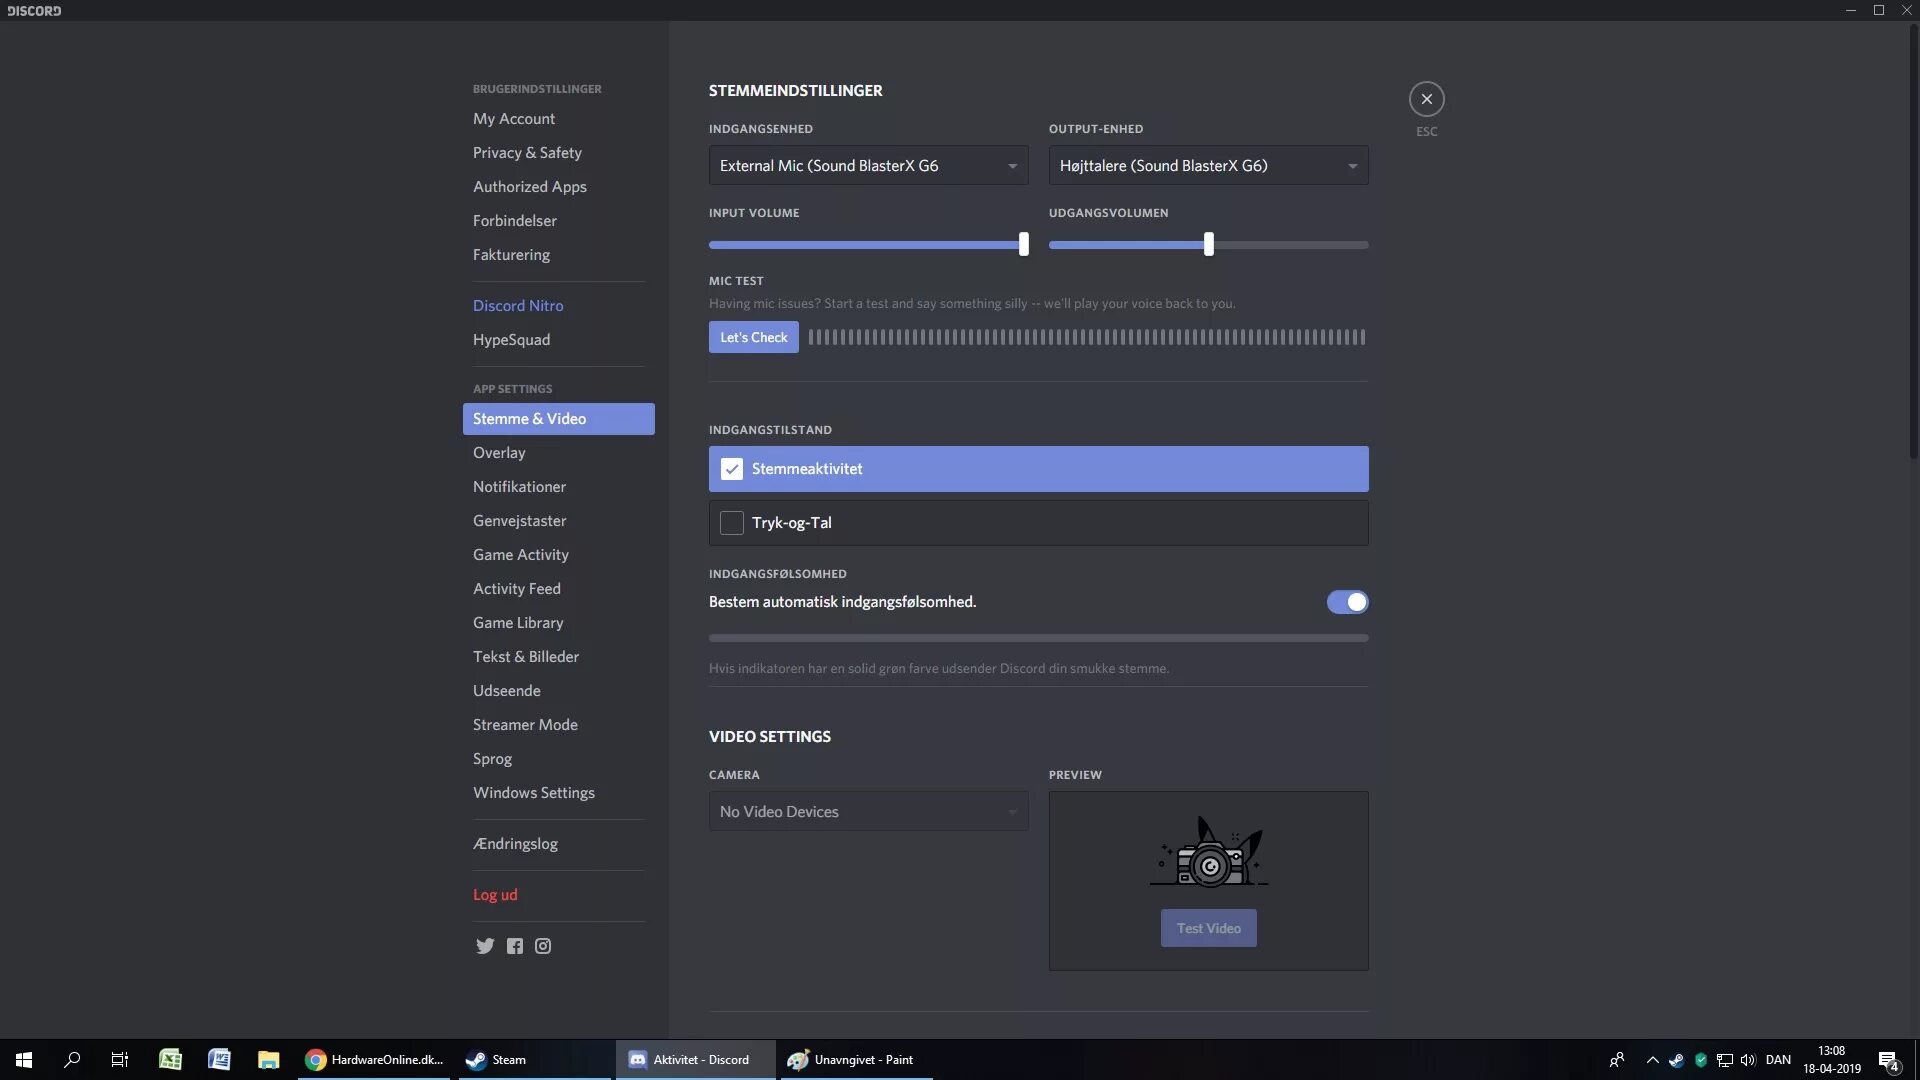
Task: Open the Output-enhed Højttalere dropdown
Action: pyautogui.click(x=1208, y=166)
